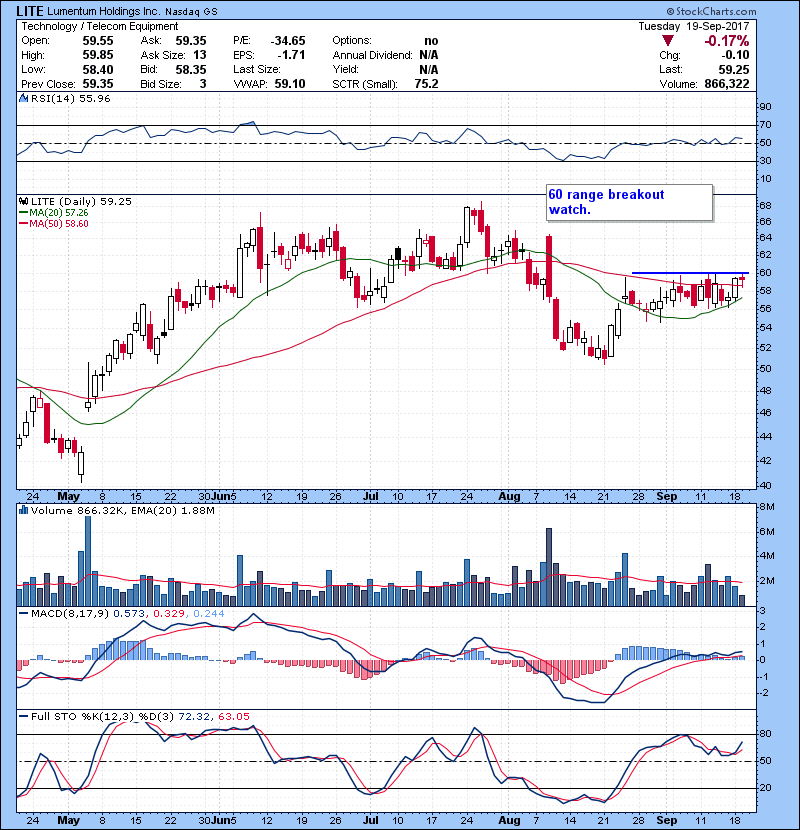
Task: Click the -0.17% percent change
Action: pos(726,41)
